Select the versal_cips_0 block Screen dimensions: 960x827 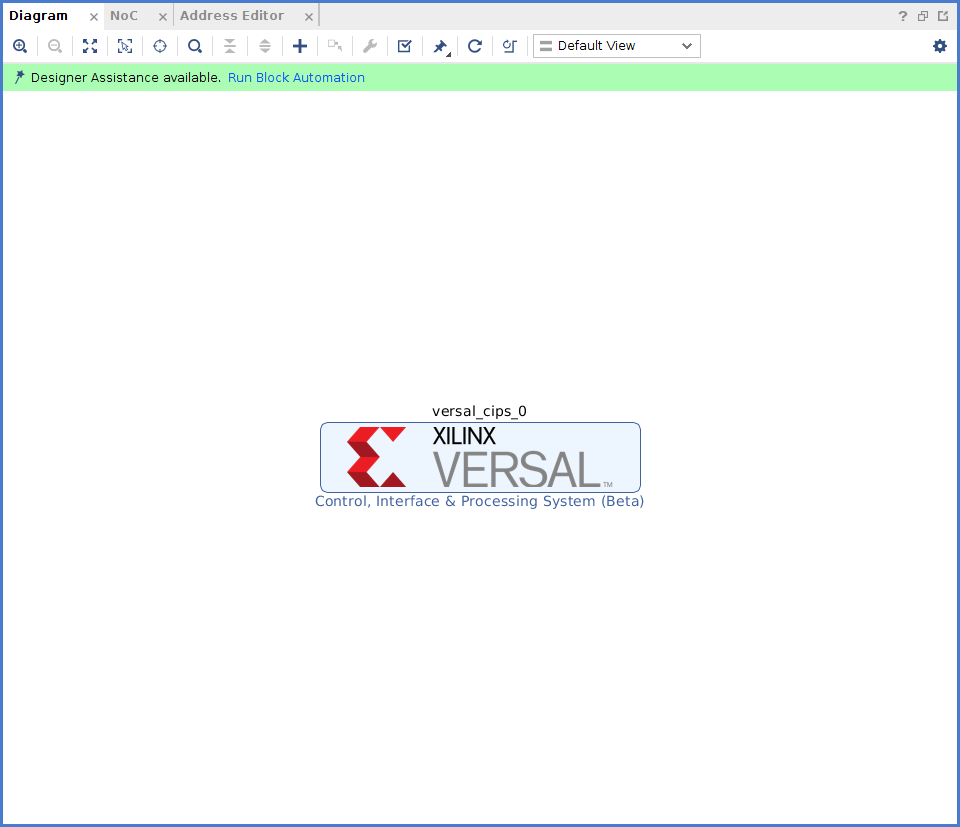click(480, 457)
